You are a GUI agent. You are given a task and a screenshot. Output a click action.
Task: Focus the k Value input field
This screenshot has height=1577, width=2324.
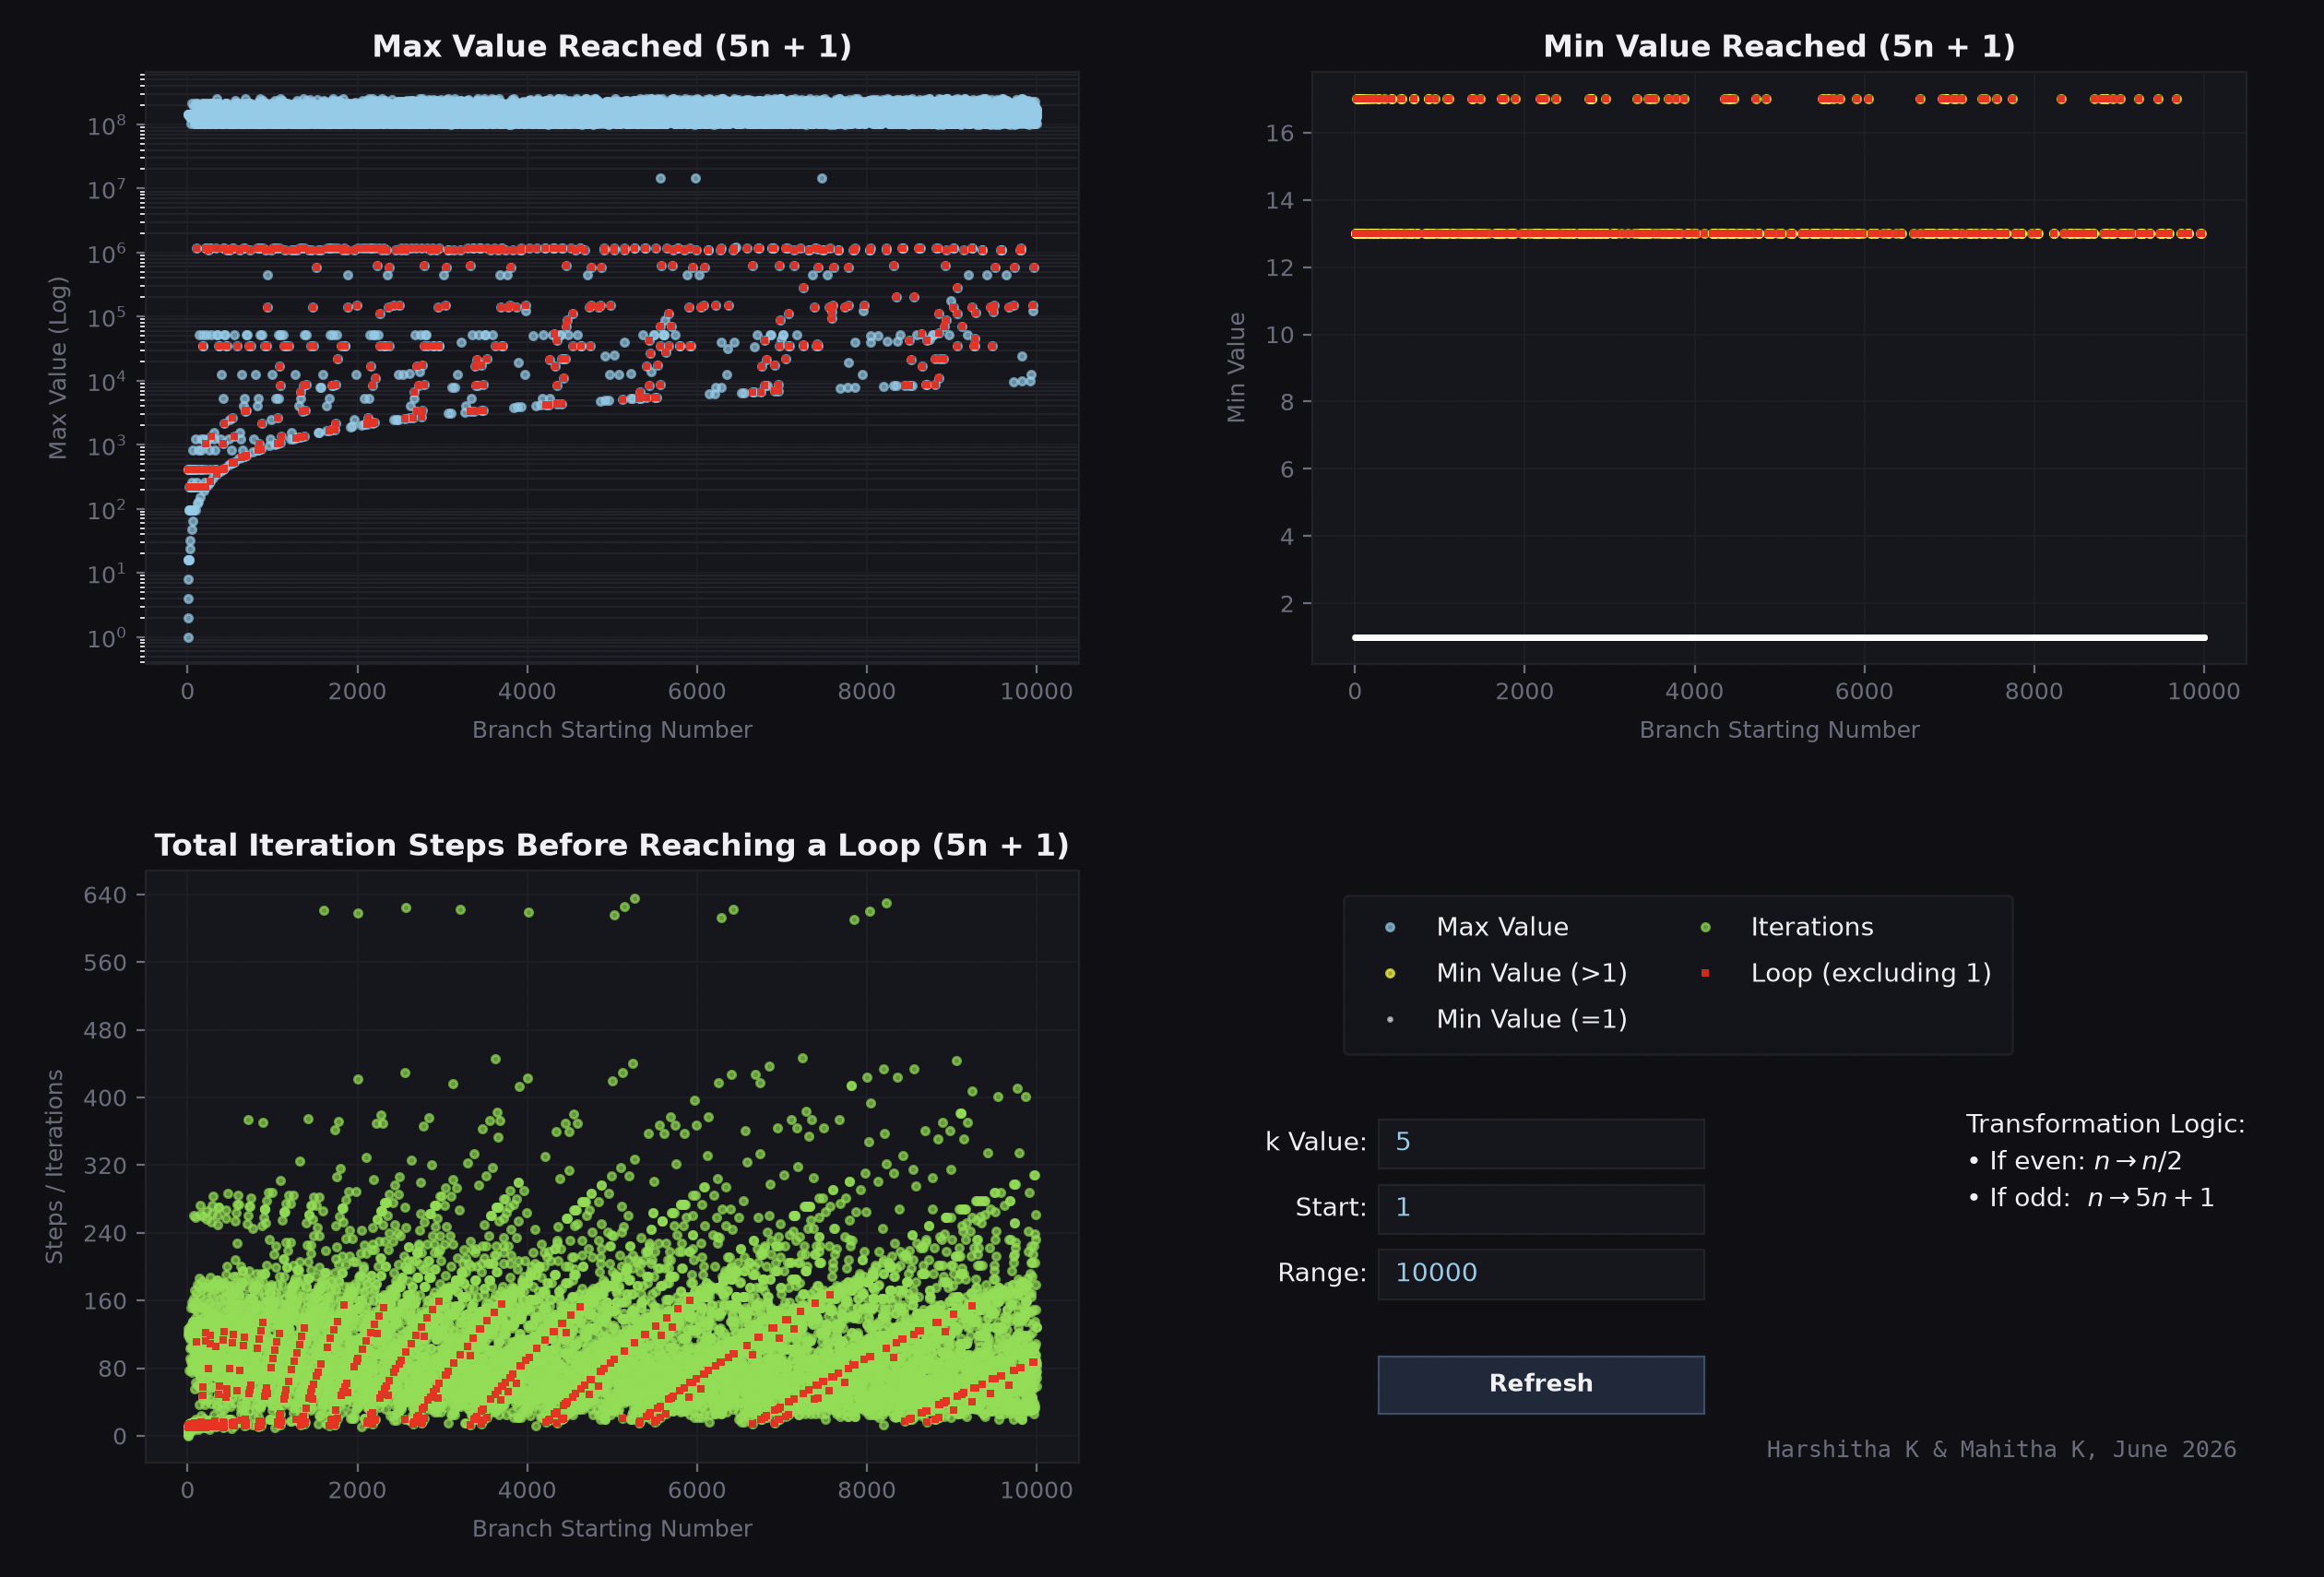[1540, 1143]
